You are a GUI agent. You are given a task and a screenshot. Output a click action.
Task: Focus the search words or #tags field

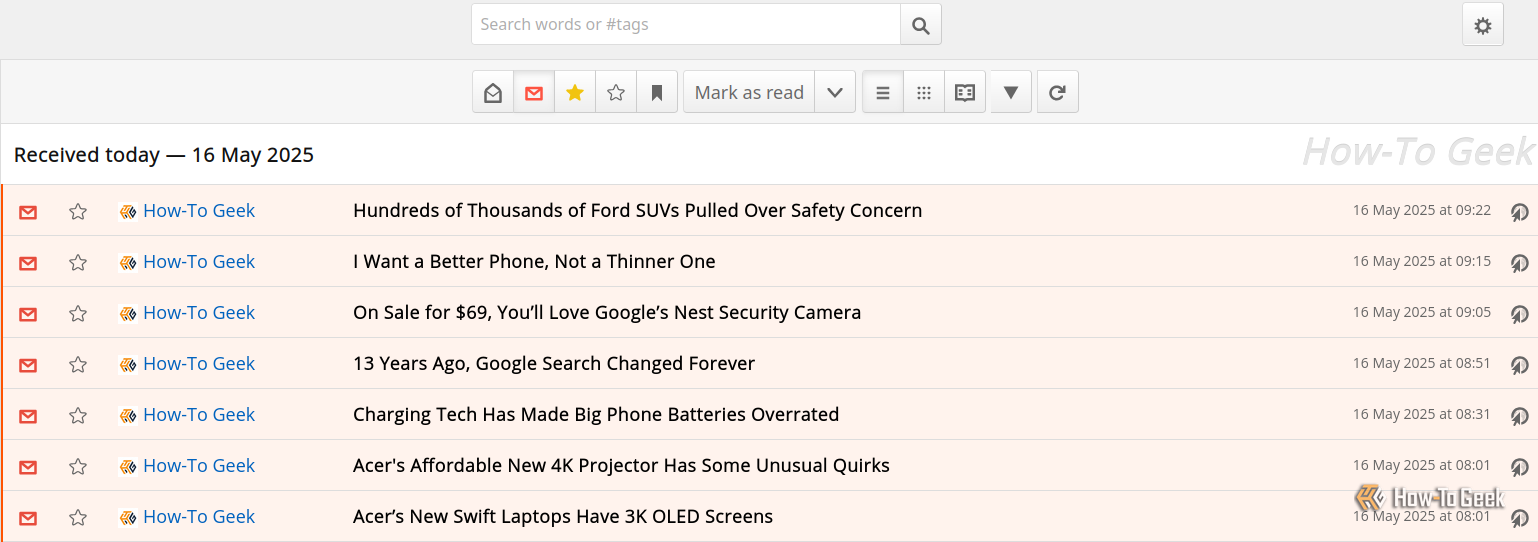point(686,25)
